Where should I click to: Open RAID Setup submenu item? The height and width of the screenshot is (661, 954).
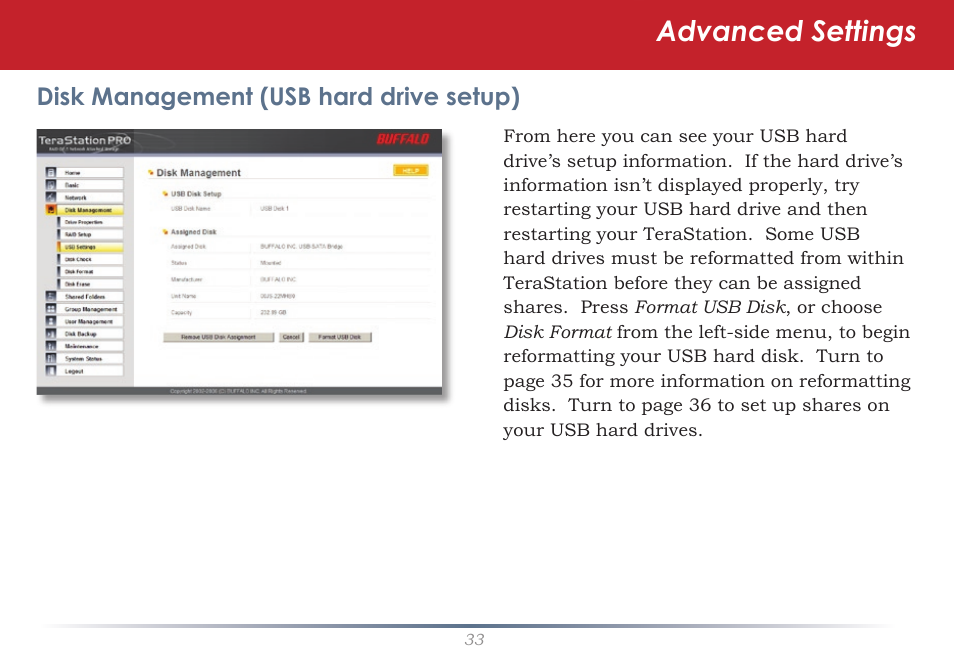coord(91,234)
